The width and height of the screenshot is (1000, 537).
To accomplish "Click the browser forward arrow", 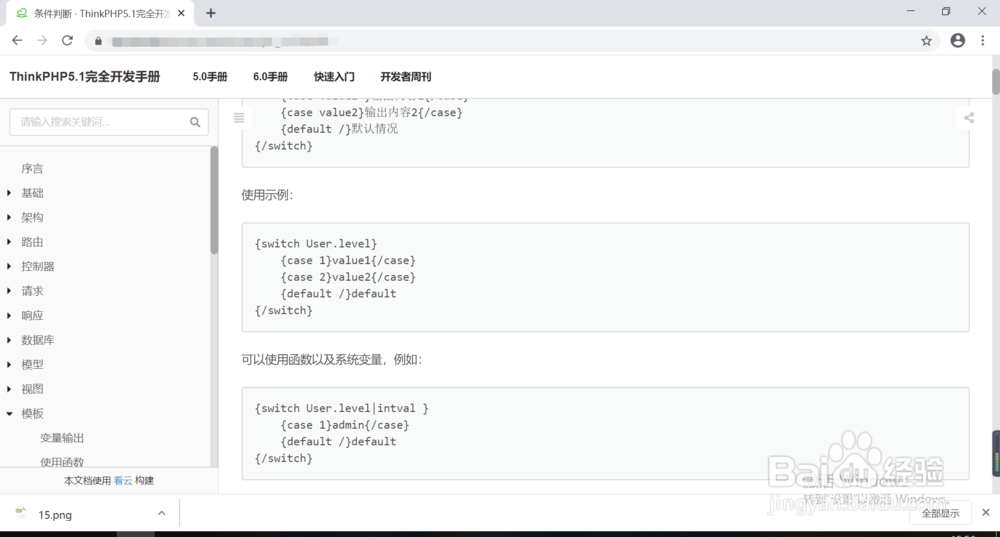I will click(x=42, y=41).
